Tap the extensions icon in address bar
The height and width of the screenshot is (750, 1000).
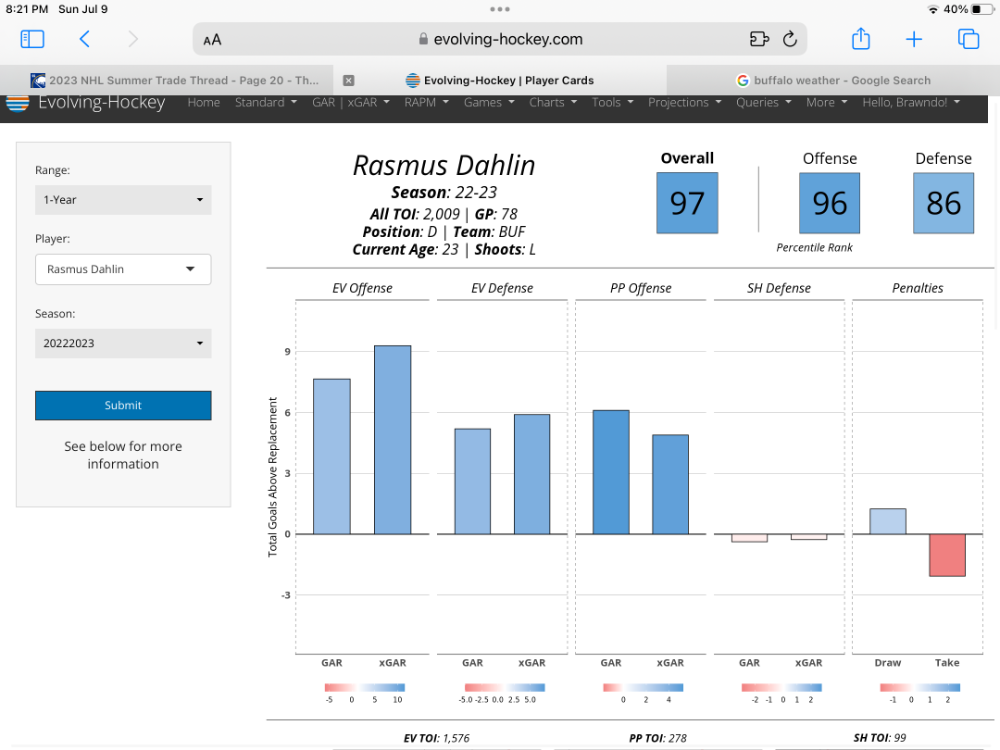coord(759,40)
